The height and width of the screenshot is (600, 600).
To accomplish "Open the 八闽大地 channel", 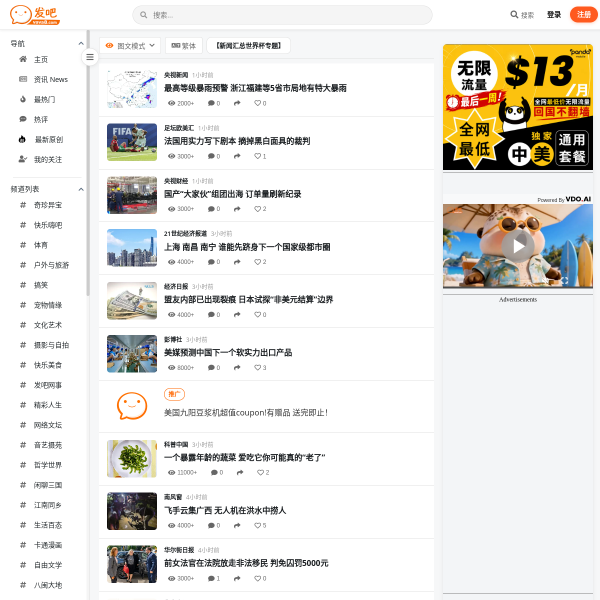I will click(48, 585).
